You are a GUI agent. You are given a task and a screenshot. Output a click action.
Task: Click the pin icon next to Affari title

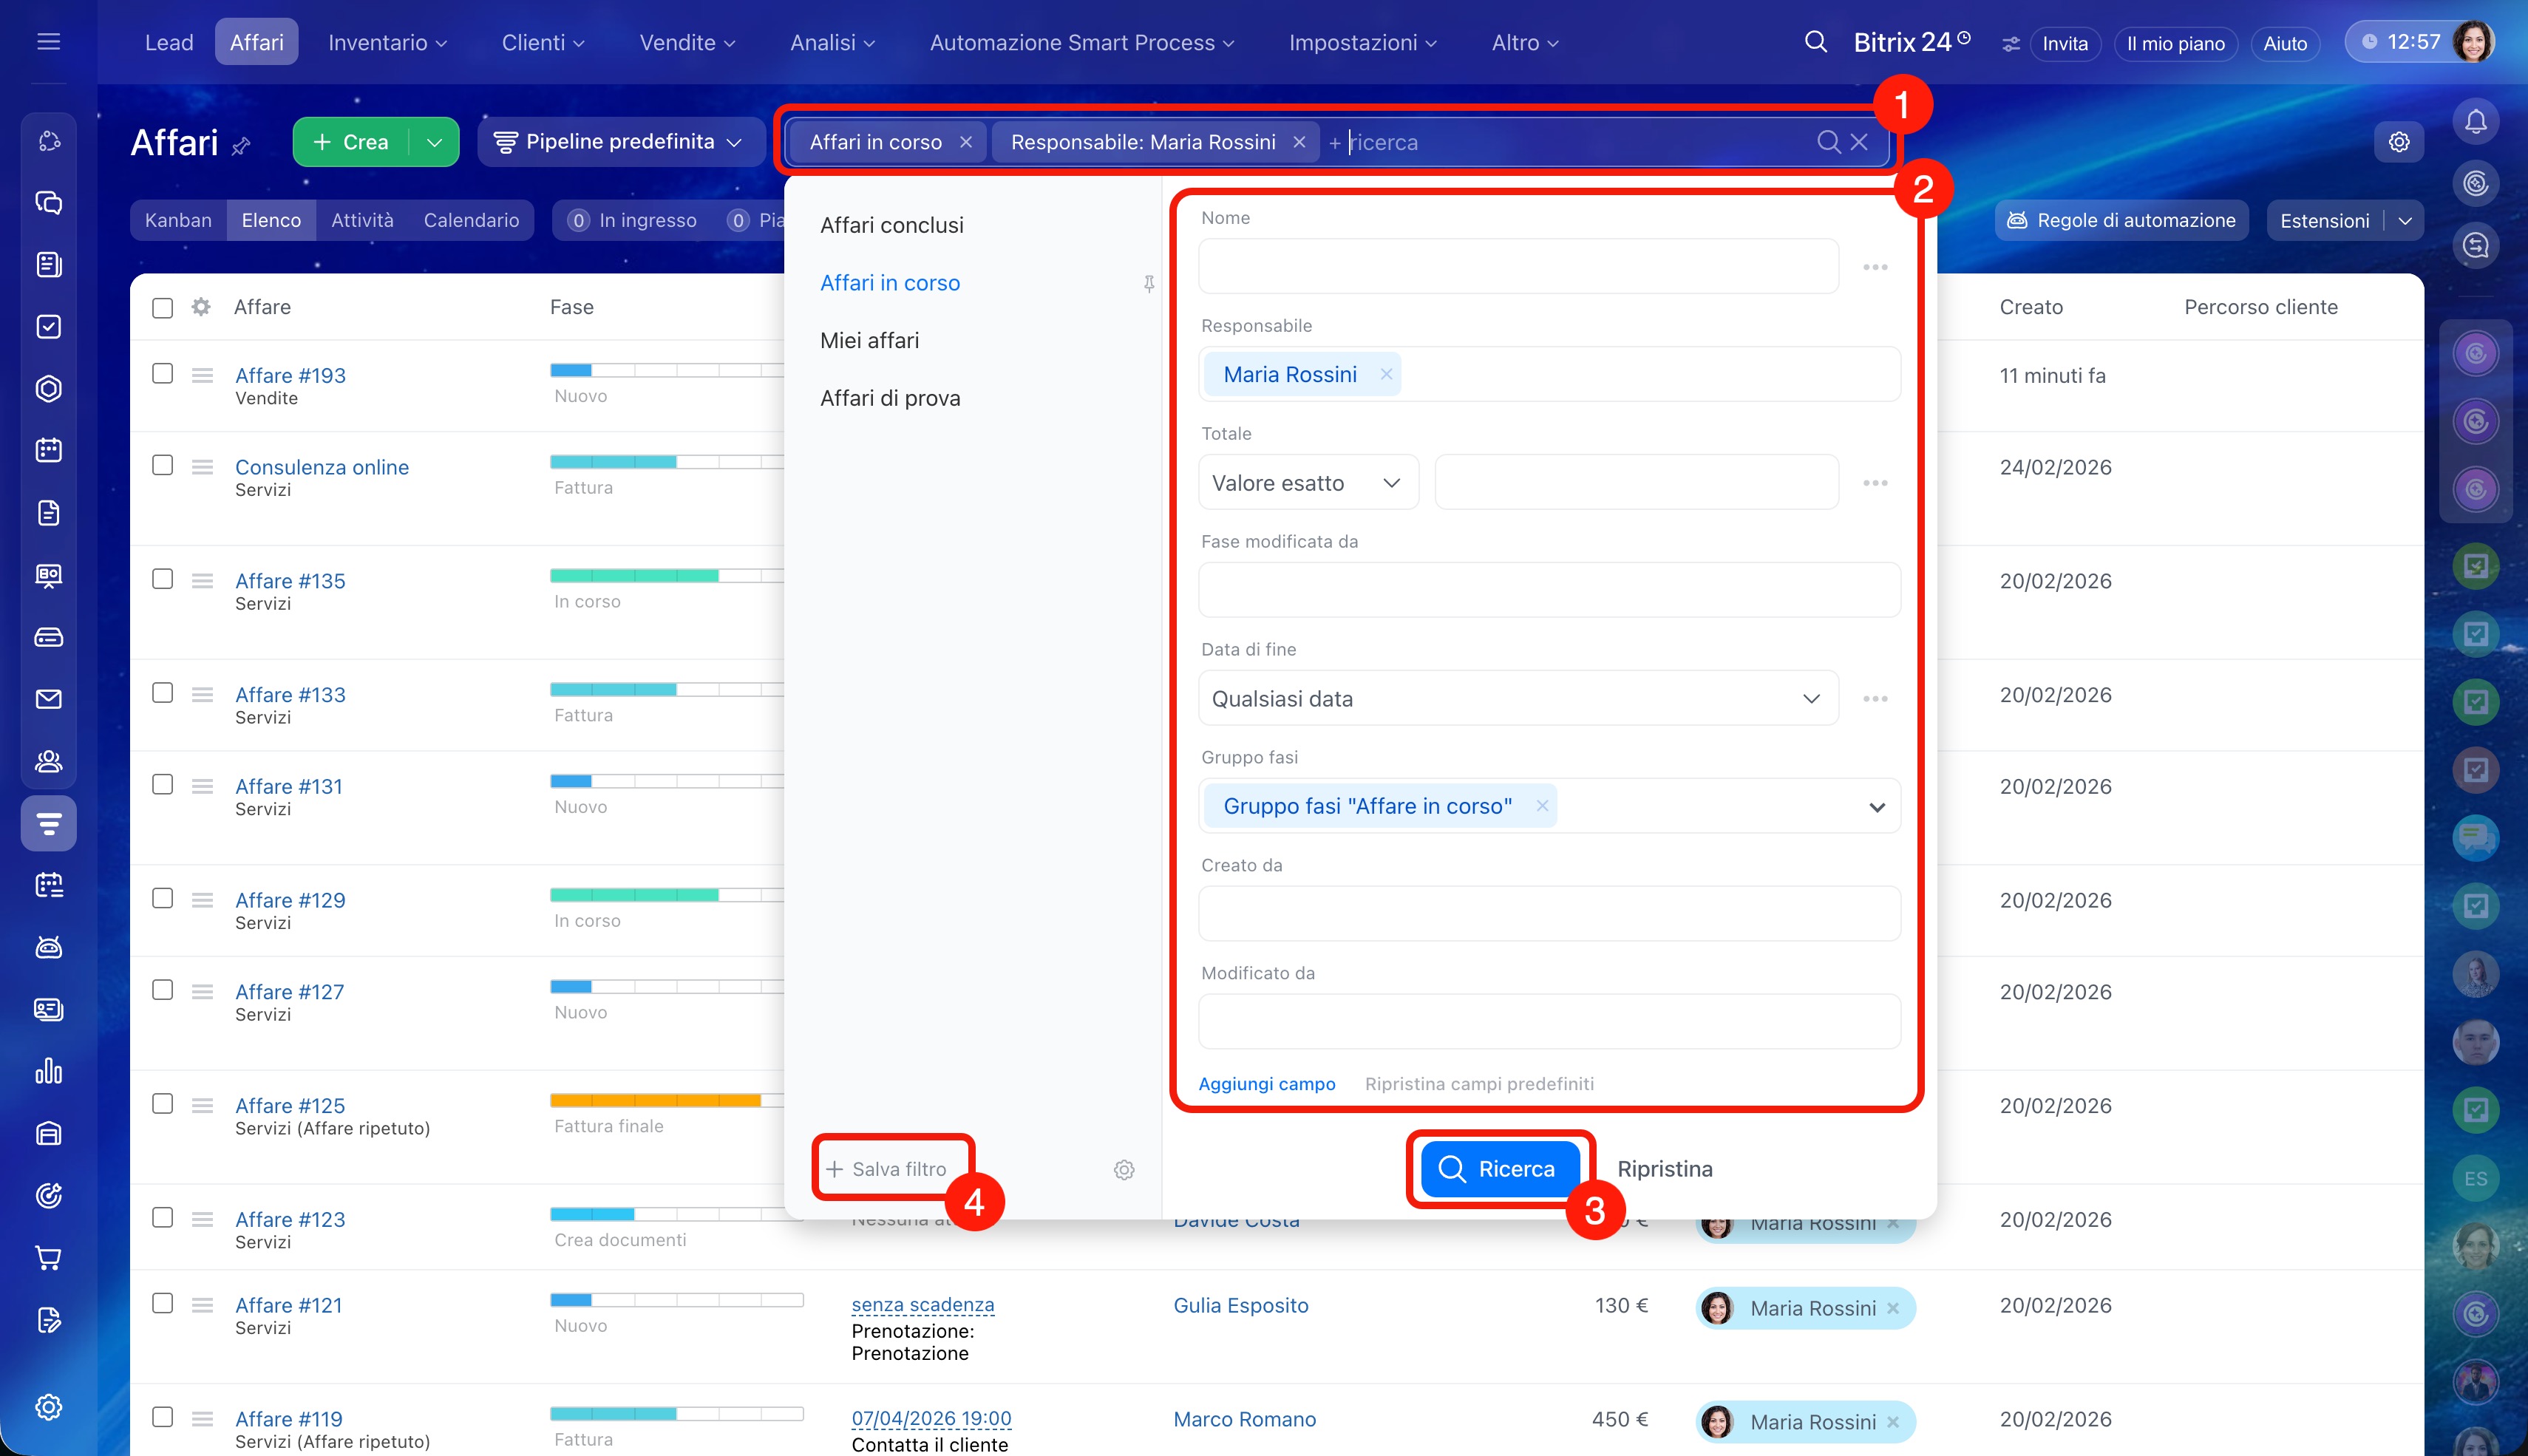tap(241, 147)
